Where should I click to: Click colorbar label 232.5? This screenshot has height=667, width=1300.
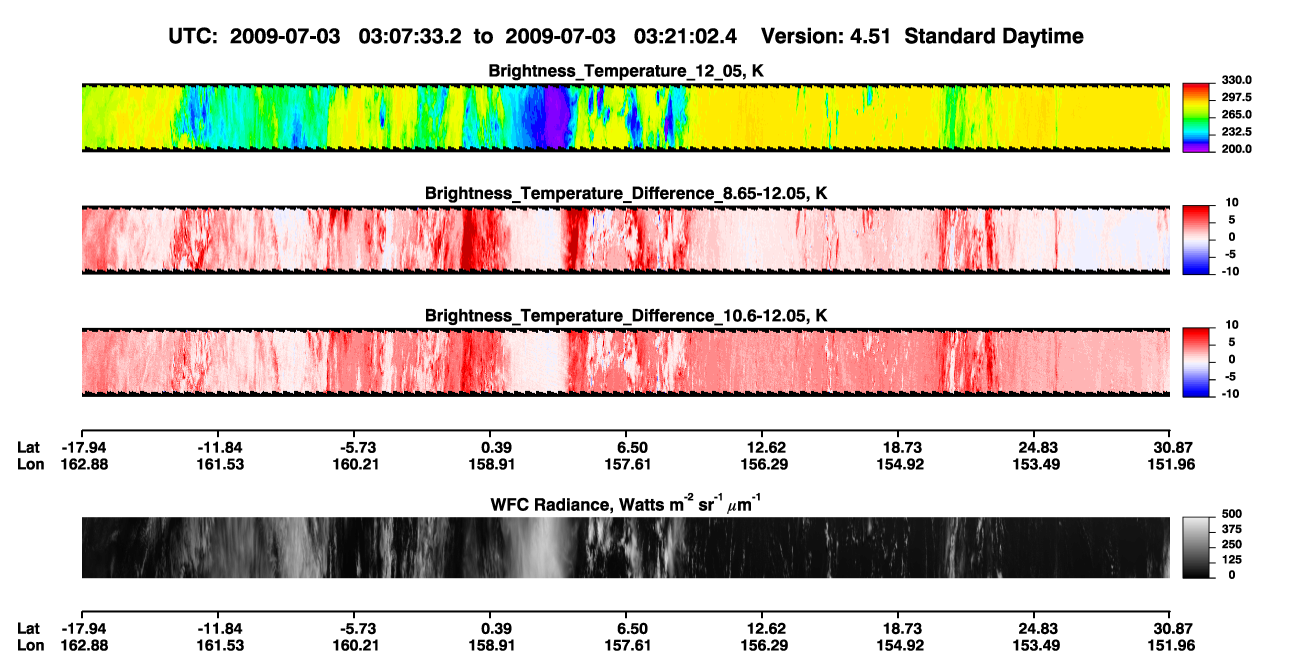(1237, 131)
